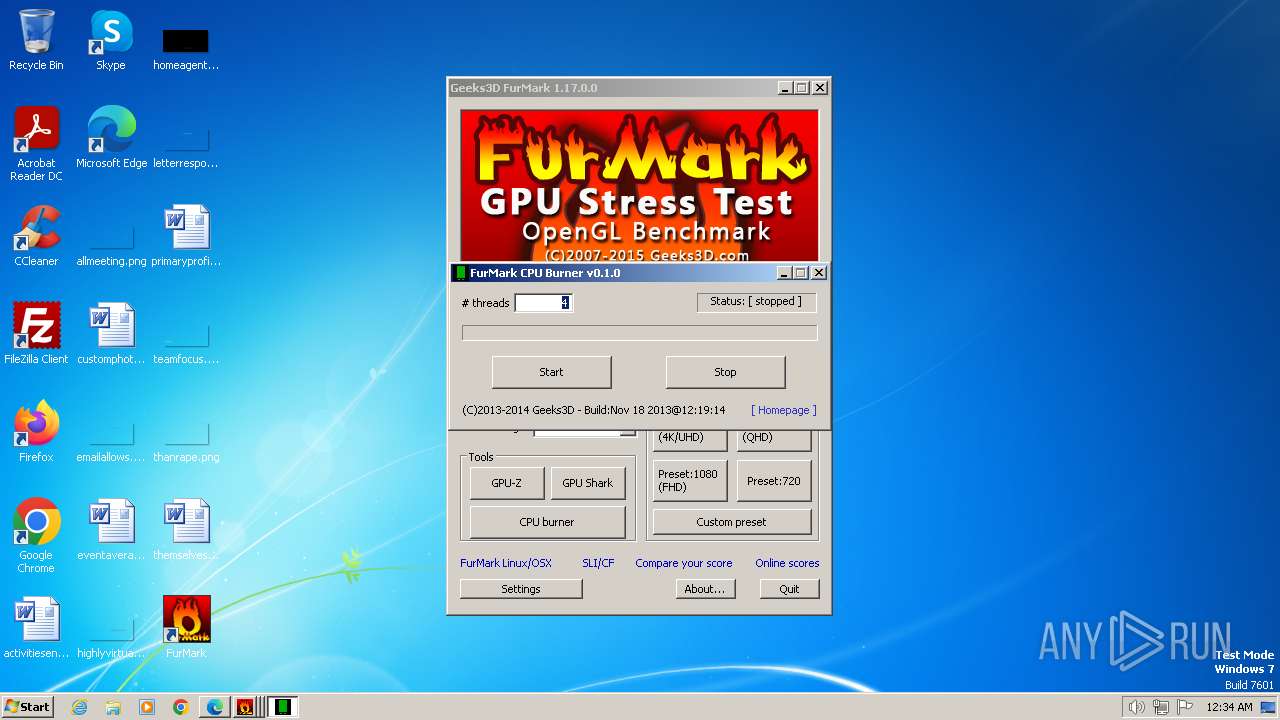Open the SLI/CF link

point(598,563)
